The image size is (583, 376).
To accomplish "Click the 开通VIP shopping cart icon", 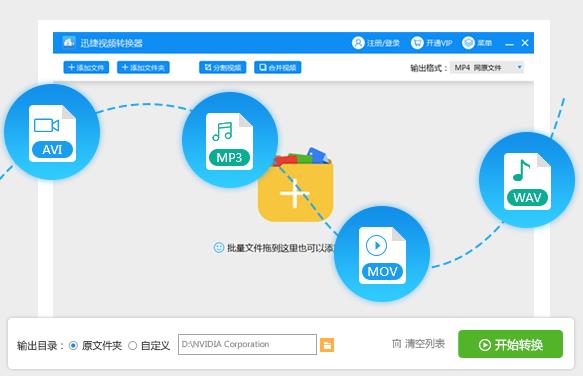I will point(417,43).
